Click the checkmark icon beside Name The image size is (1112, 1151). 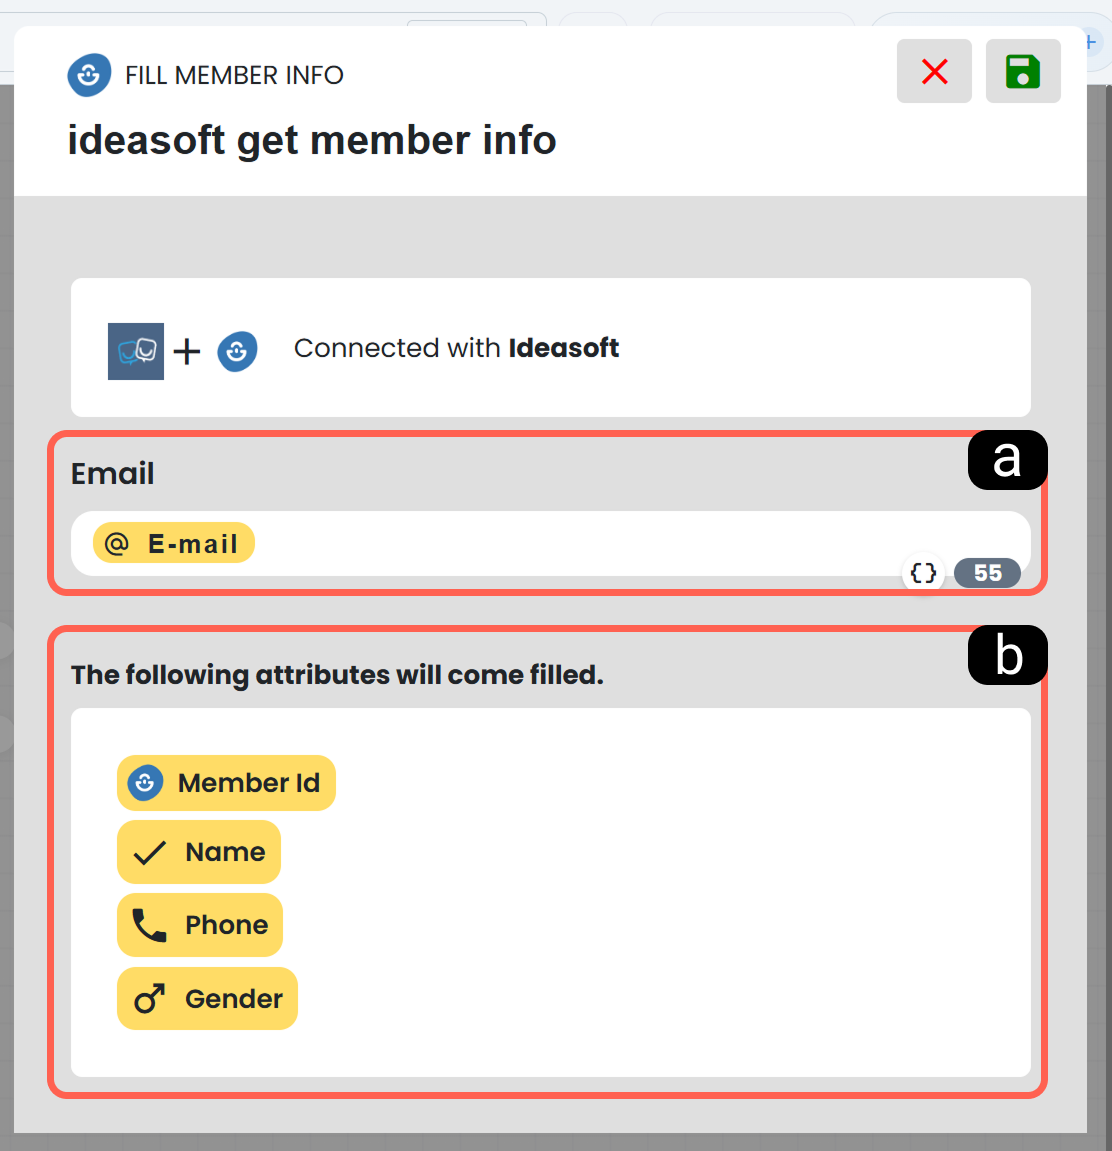click(150, 852)
